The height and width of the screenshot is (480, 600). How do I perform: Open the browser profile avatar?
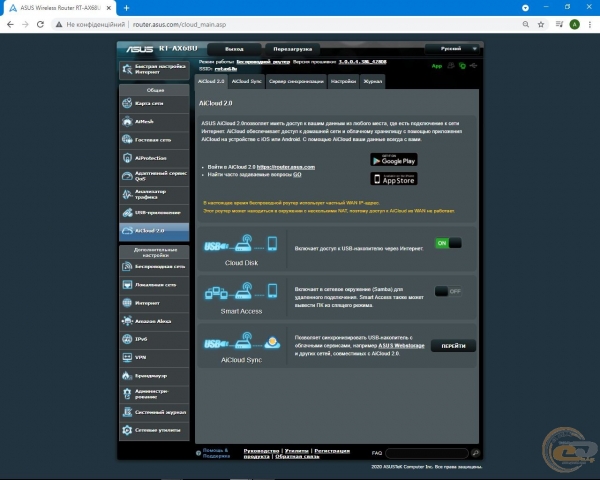point(574,24)
